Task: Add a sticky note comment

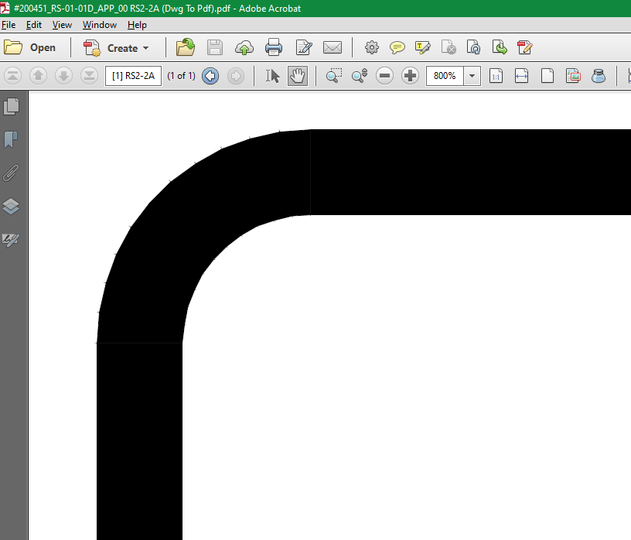Action: [397, 47]
